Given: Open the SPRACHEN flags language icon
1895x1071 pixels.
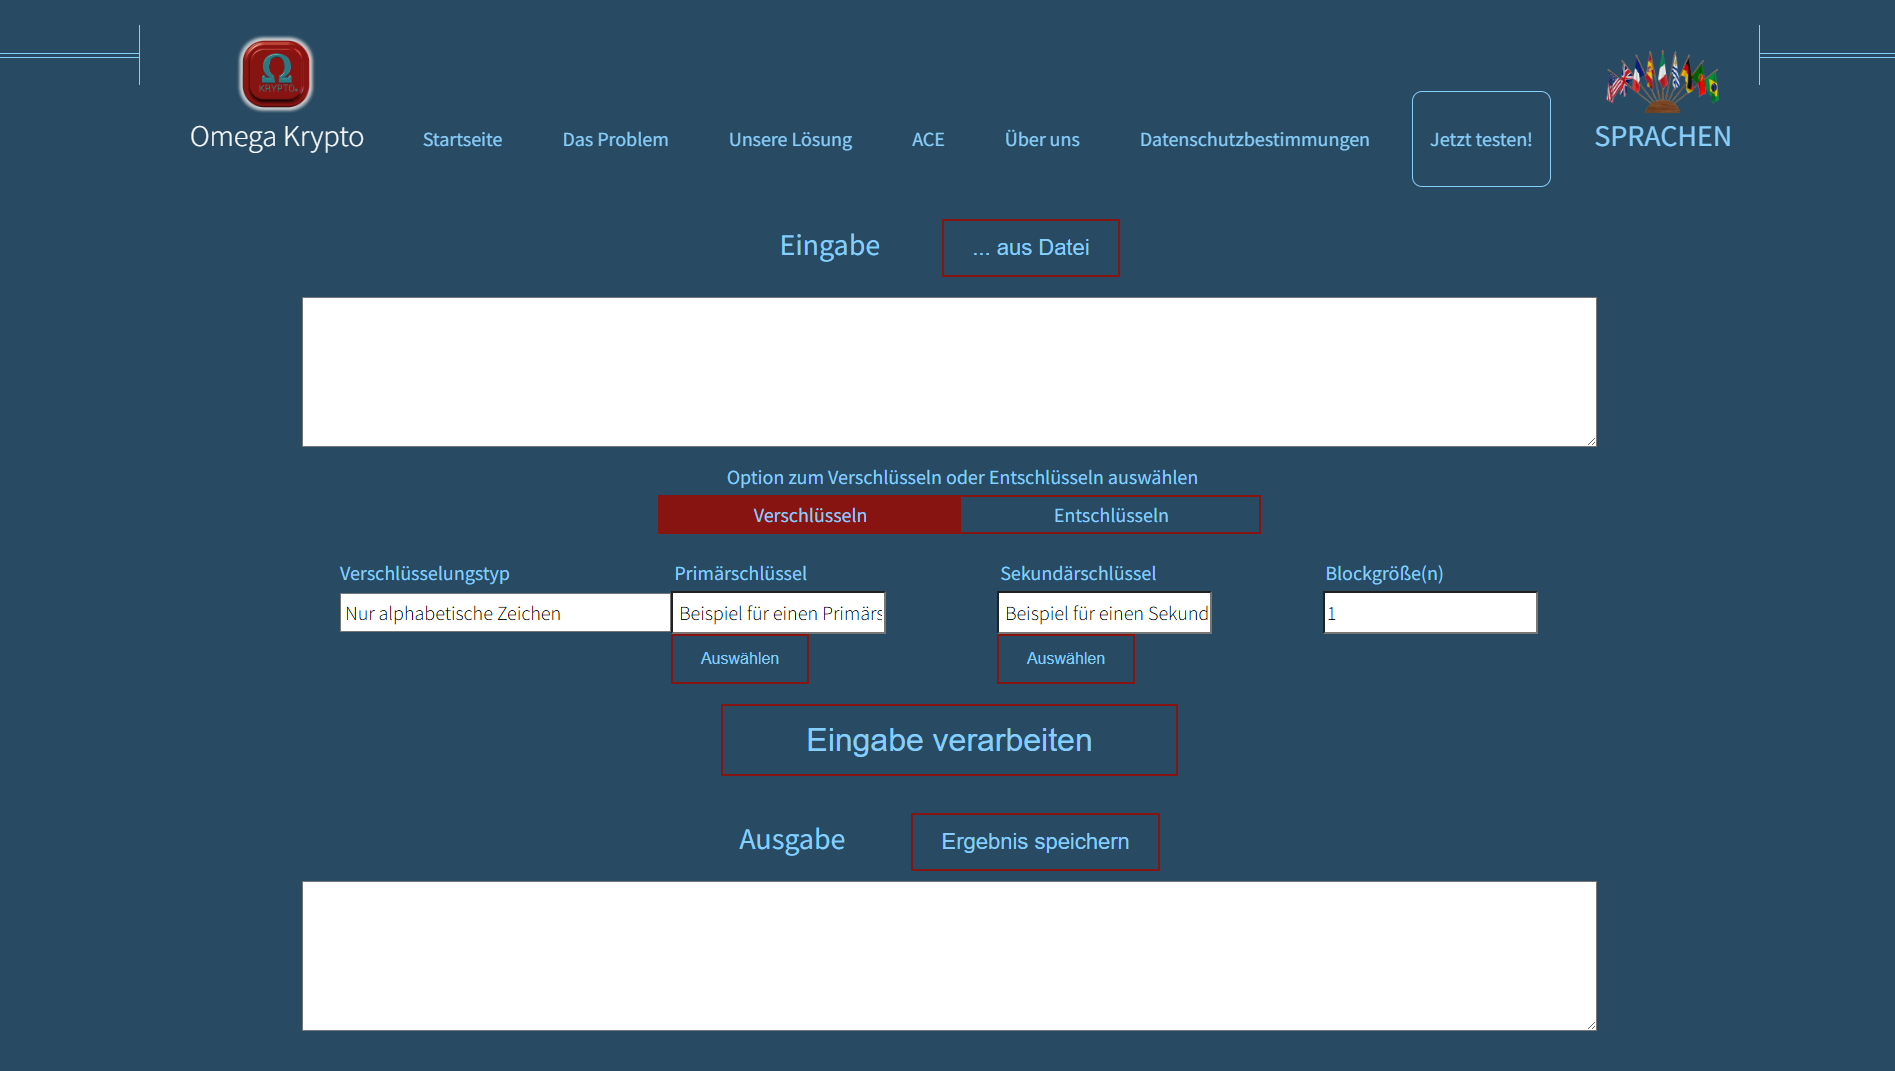Looking at the screenshot, I should [1662, 80].
